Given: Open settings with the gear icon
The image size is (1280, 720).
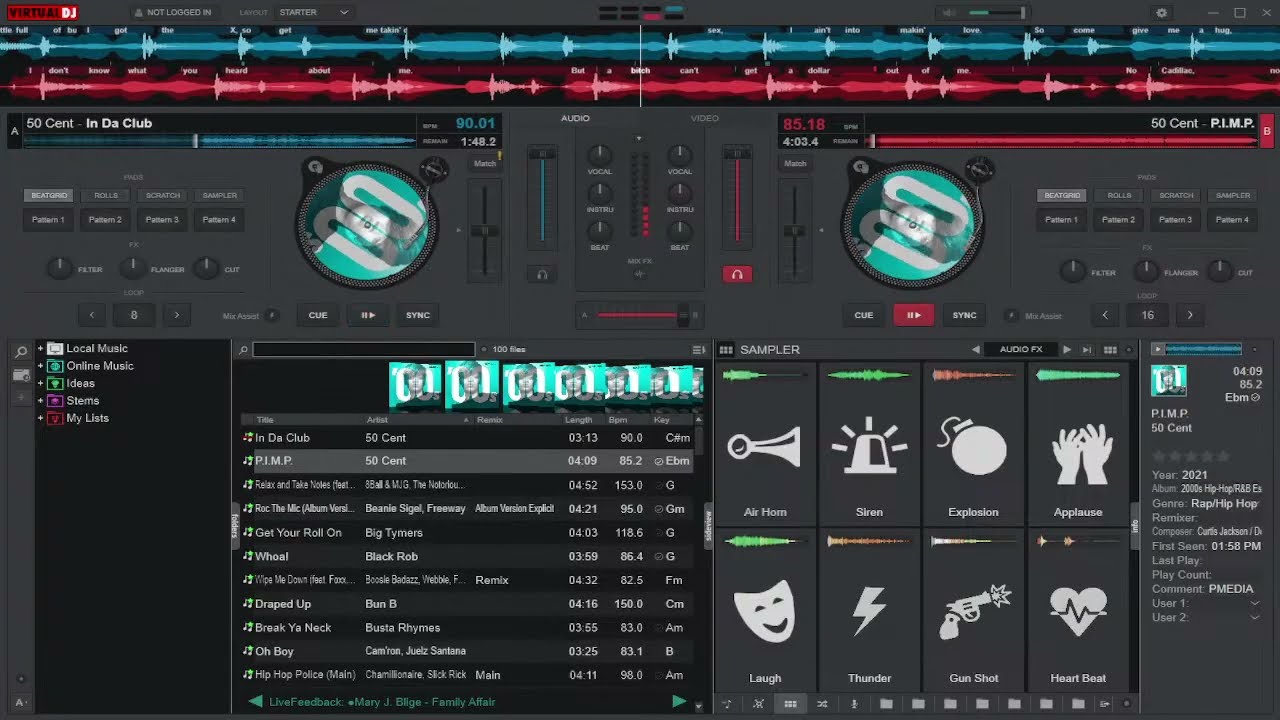Looking at the screenshot, I should click(x=1161, y=13).
